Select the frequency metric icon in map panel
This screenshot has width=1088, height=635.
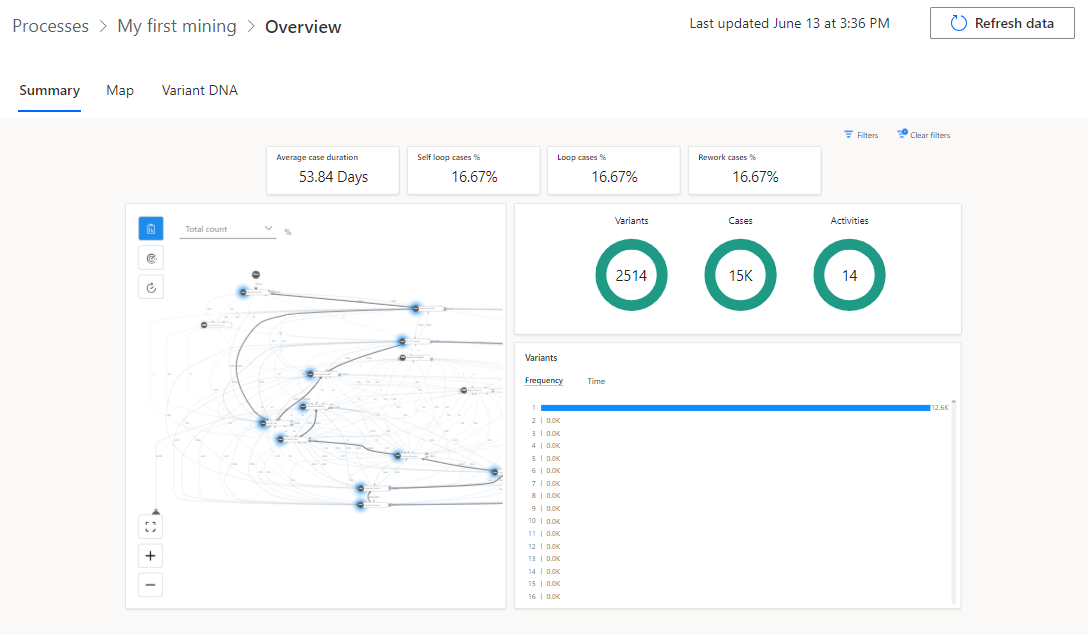[151, 229]
